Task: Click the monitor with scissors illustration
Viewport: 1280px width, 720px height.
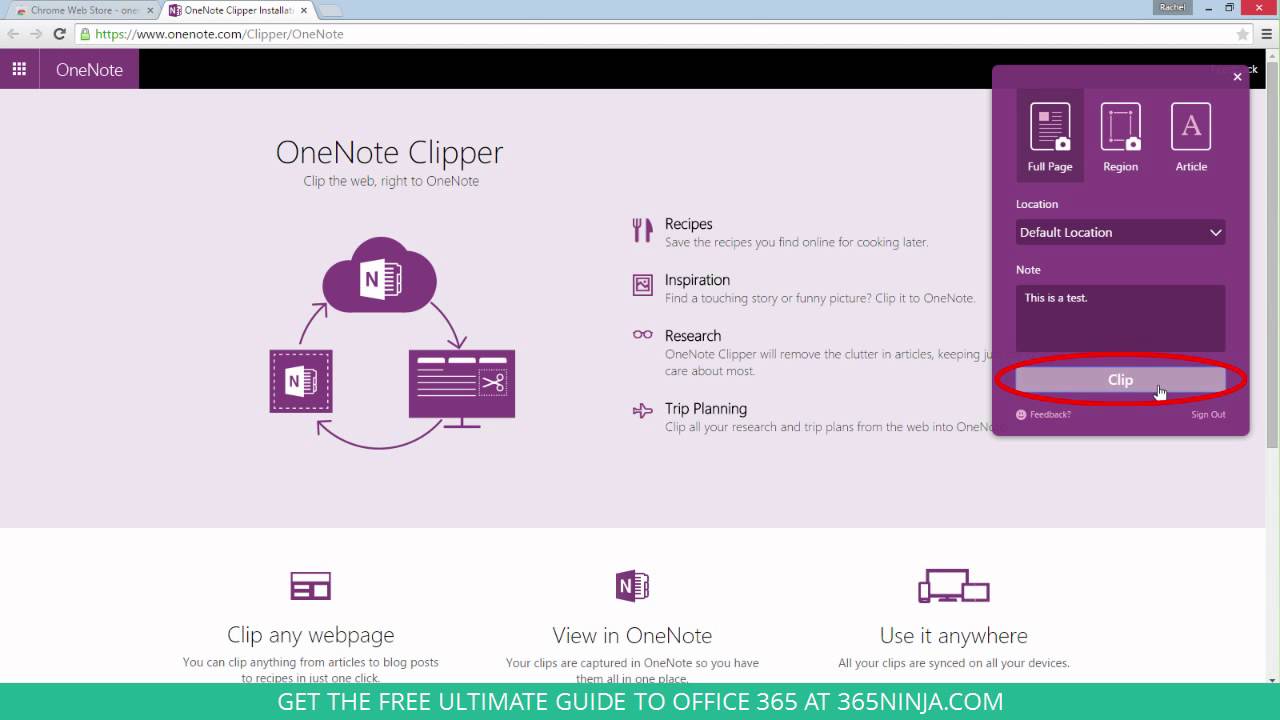Action: (462, 388)
